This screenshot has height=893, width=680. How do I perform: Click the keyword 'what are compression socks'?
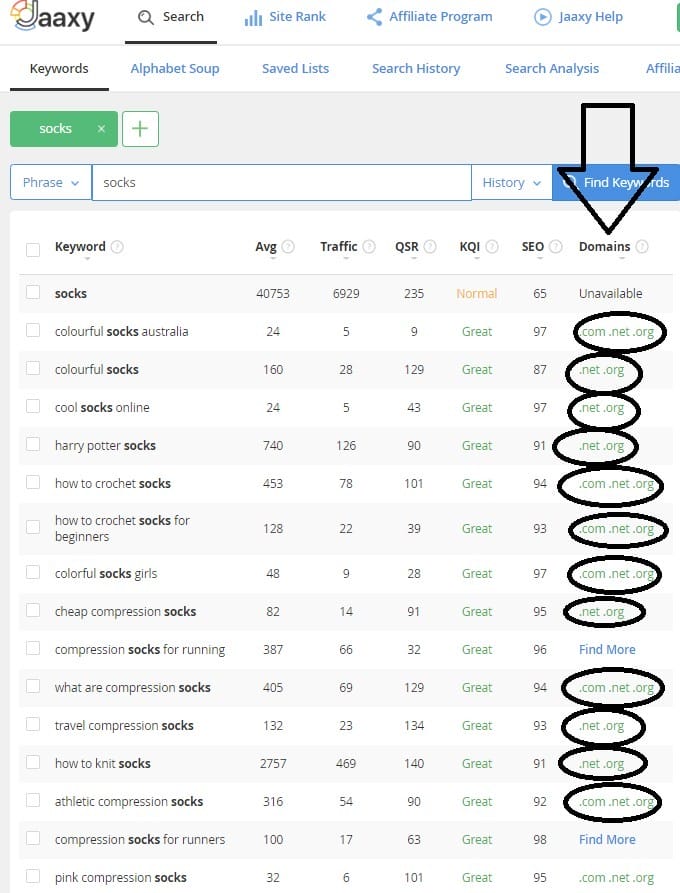pyautogui.click(x=133, y=687)
